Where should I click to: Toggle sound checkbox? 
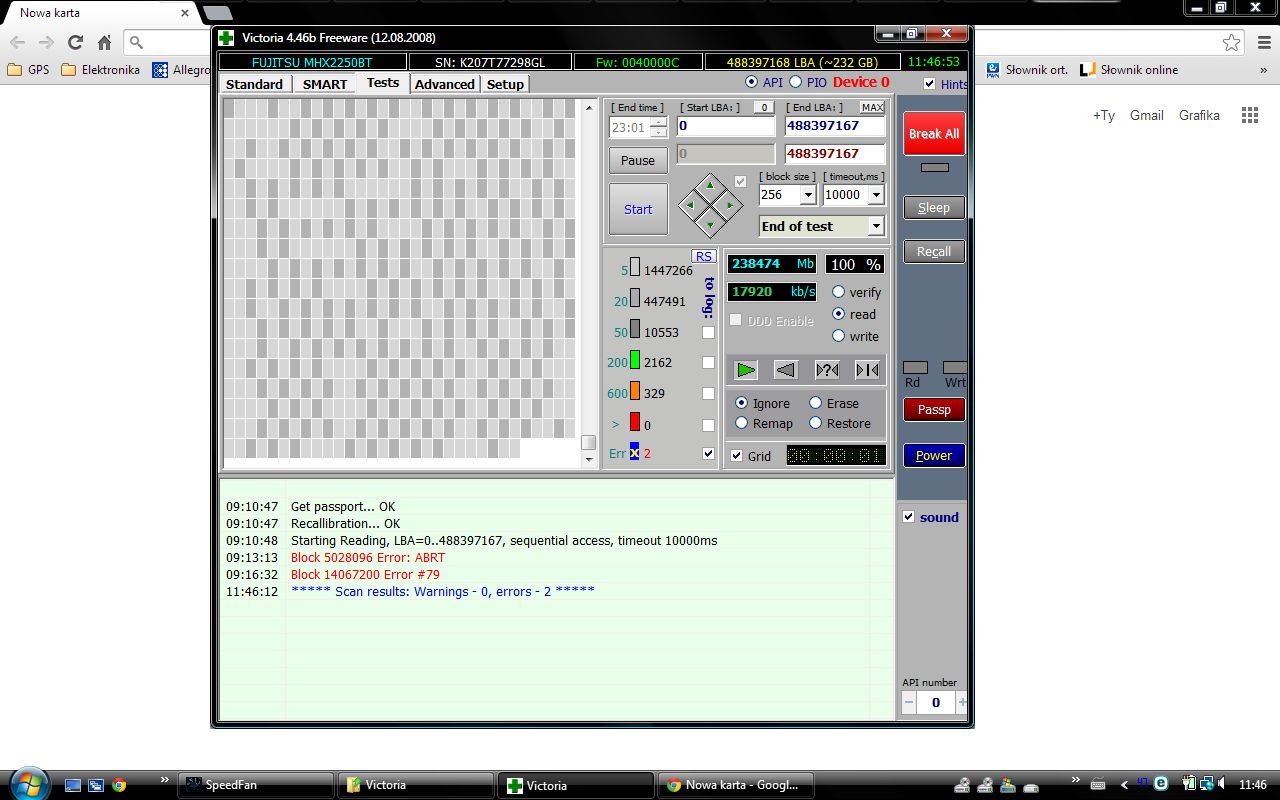(909, 517)
